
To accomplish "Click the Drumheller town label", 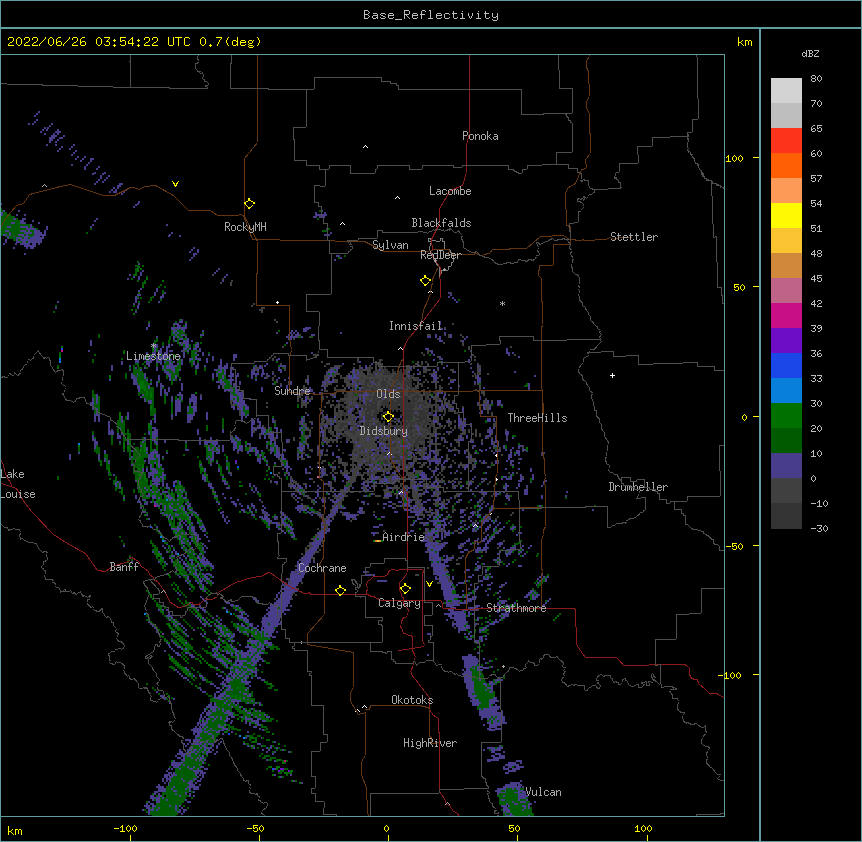I will coord(638,487).
